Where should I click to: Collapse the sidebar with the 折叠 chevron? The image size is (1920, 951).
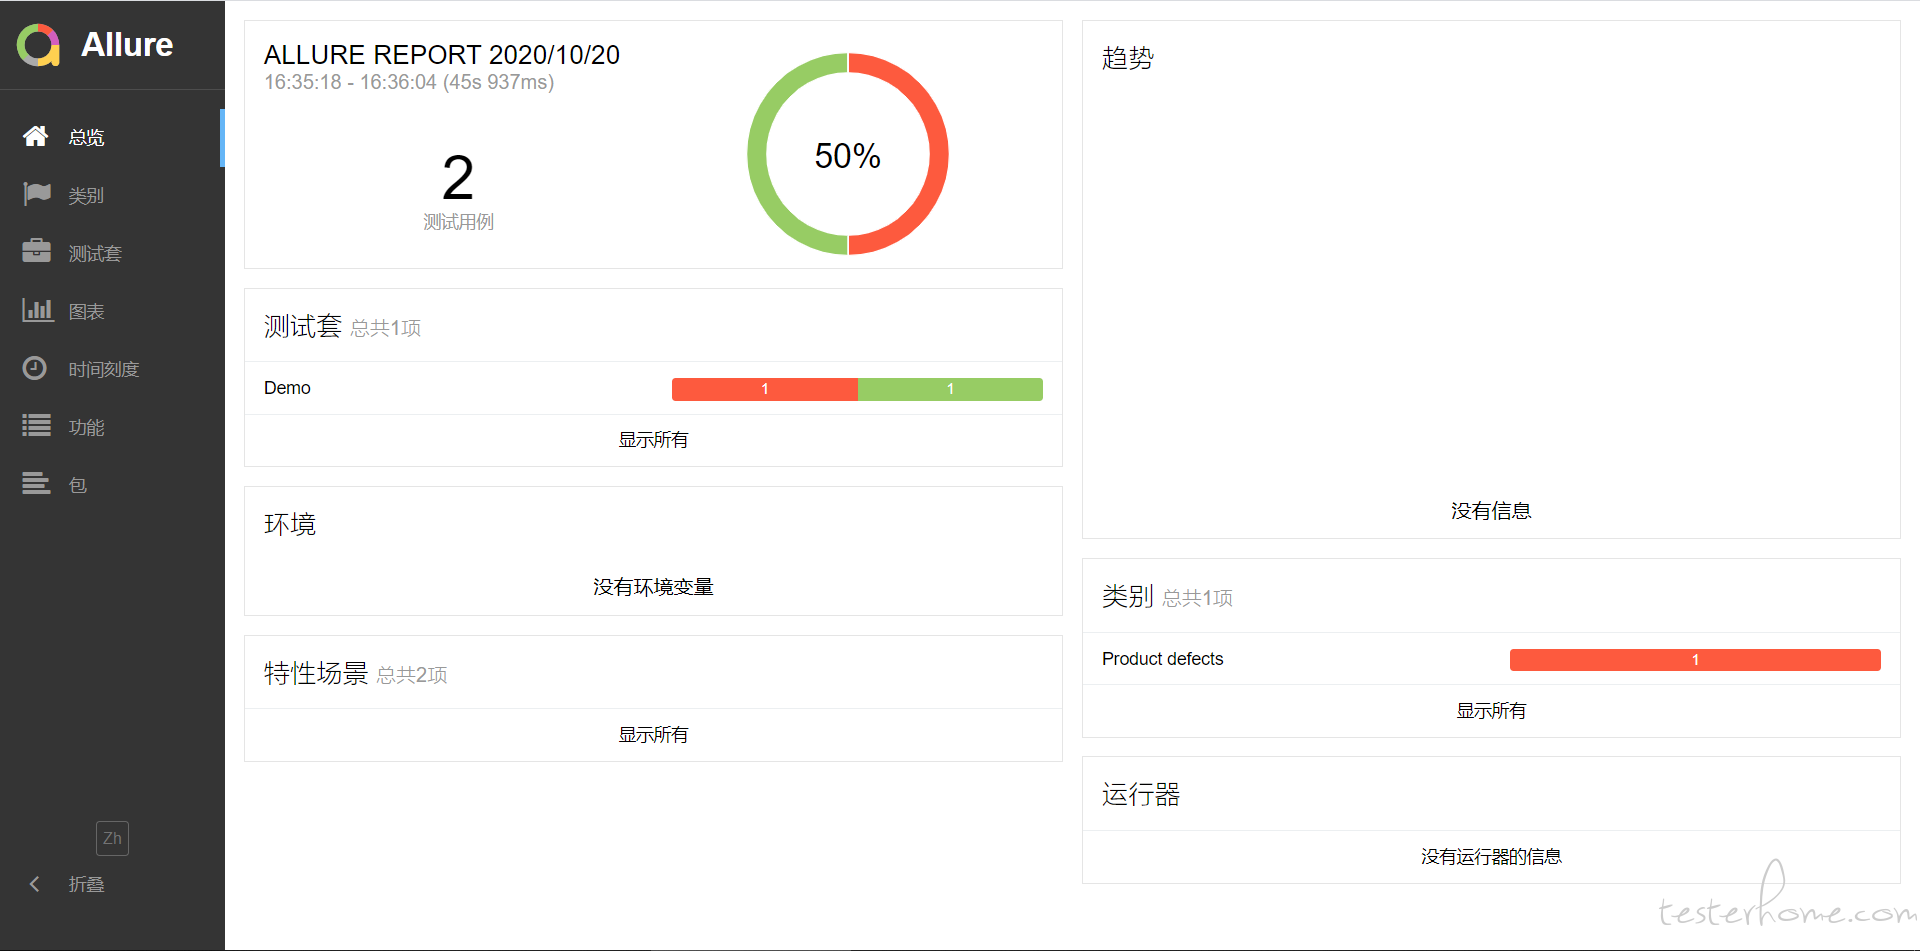point(35,884)
